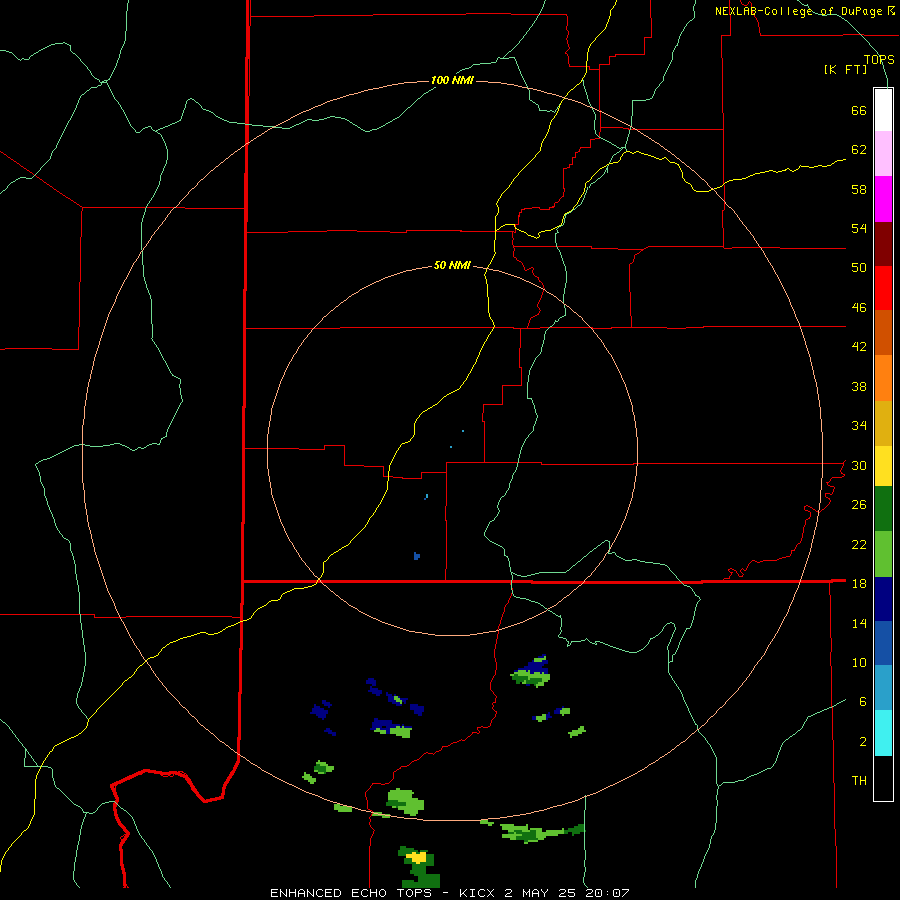
Task: Click the legend value "42"
Action: tap(859, 346)
